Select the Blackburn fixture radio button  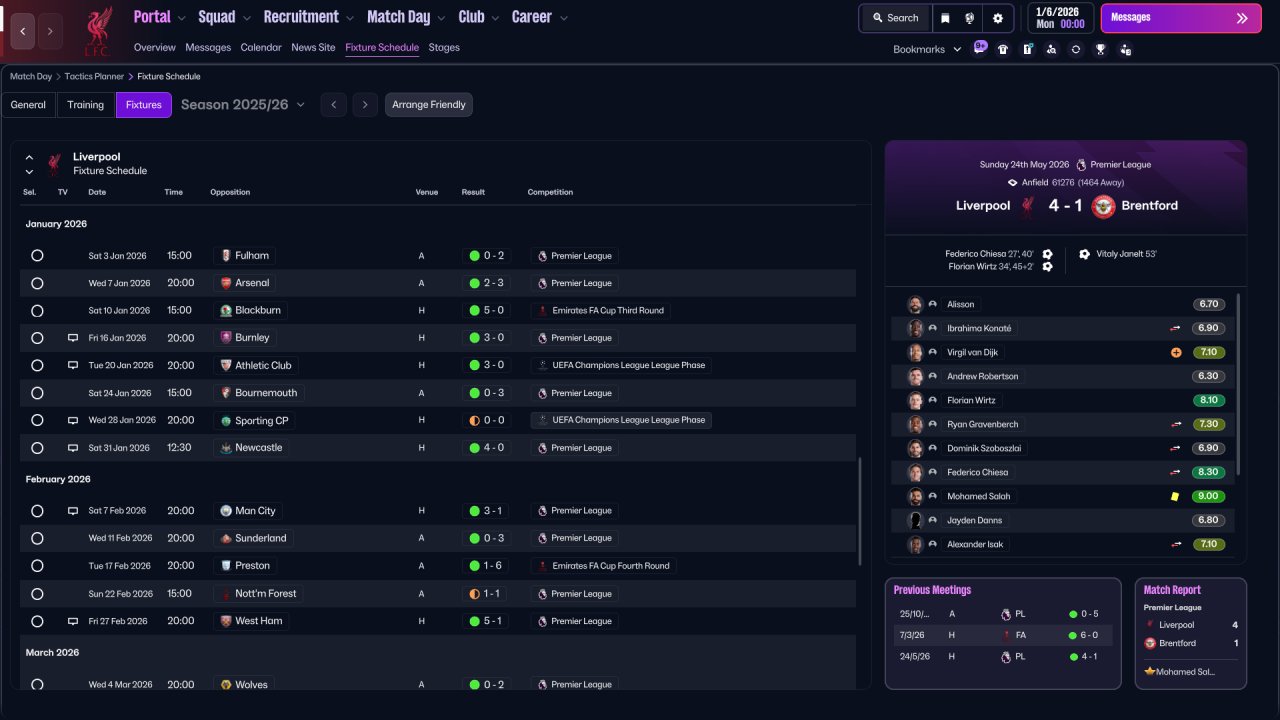pos(37,311)
